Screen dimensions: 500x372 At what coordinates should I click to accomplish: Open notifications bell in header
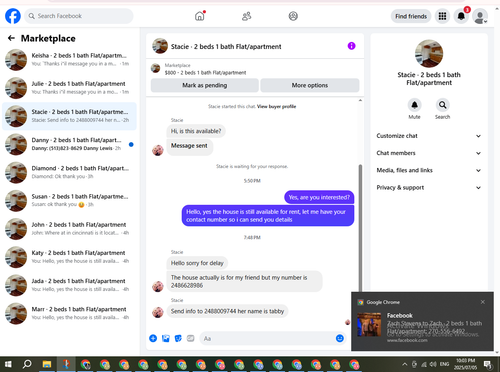461,16
